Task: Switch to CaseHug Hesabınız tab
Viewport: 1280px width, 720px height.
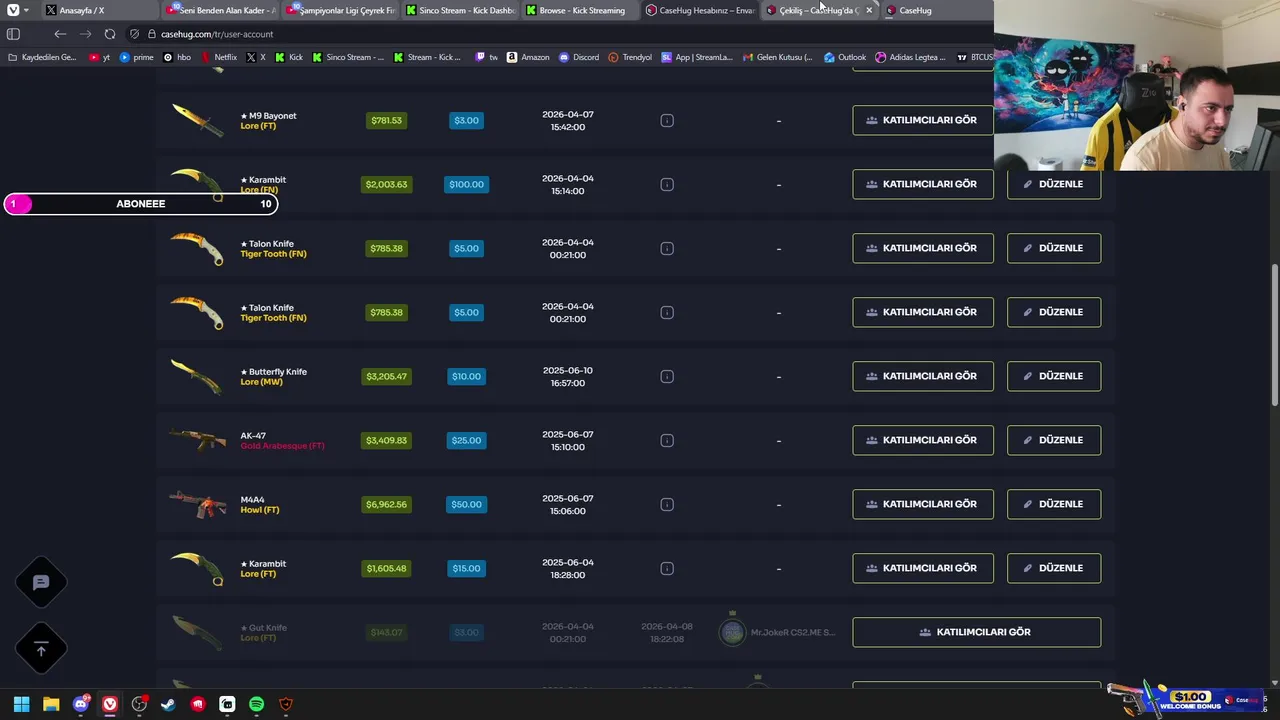Action: coord(700,10)
